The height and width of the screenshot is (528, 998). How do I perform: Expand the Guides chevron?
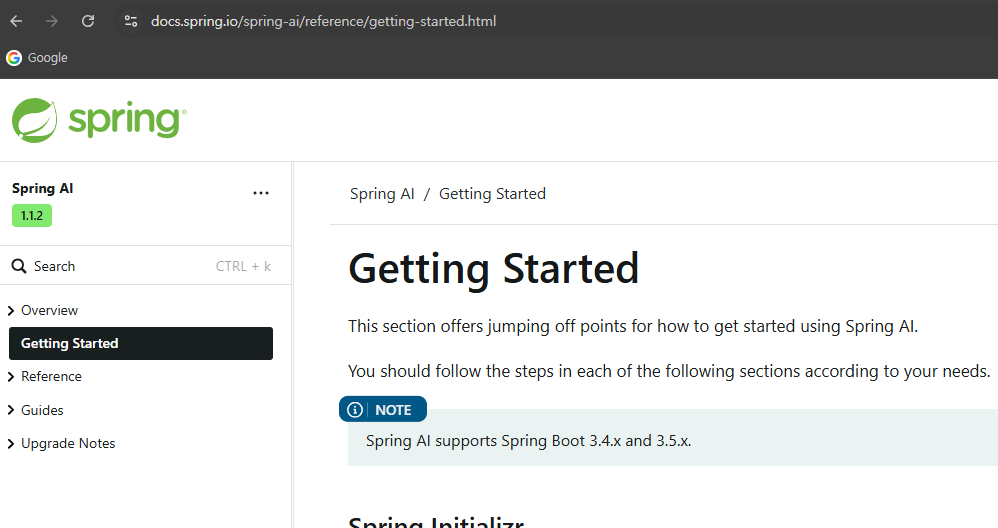pos(11,410)
